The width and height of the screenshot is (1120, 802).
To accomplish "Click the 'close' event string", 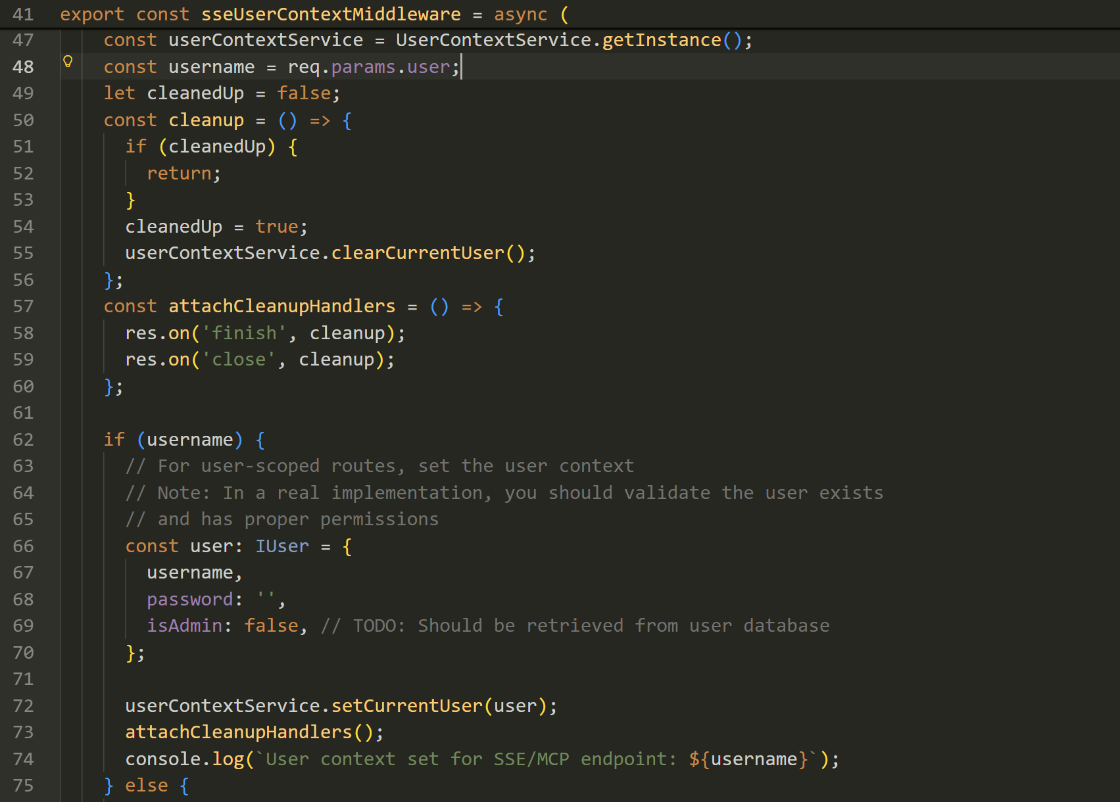I will [239, 359].
